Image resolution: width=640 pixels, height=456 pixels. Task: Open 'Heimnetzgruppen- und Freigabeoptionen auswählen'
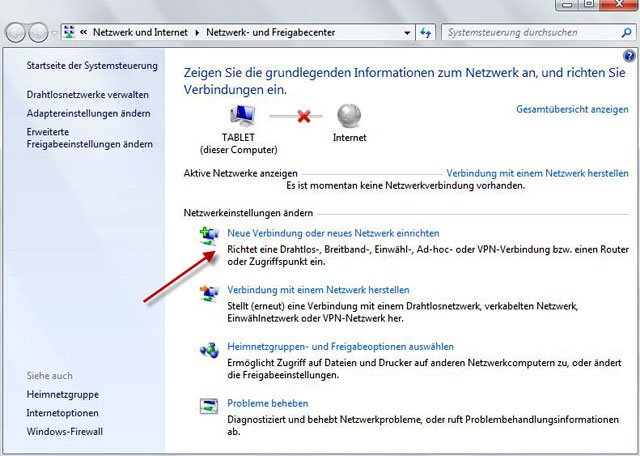click(340, 347)
